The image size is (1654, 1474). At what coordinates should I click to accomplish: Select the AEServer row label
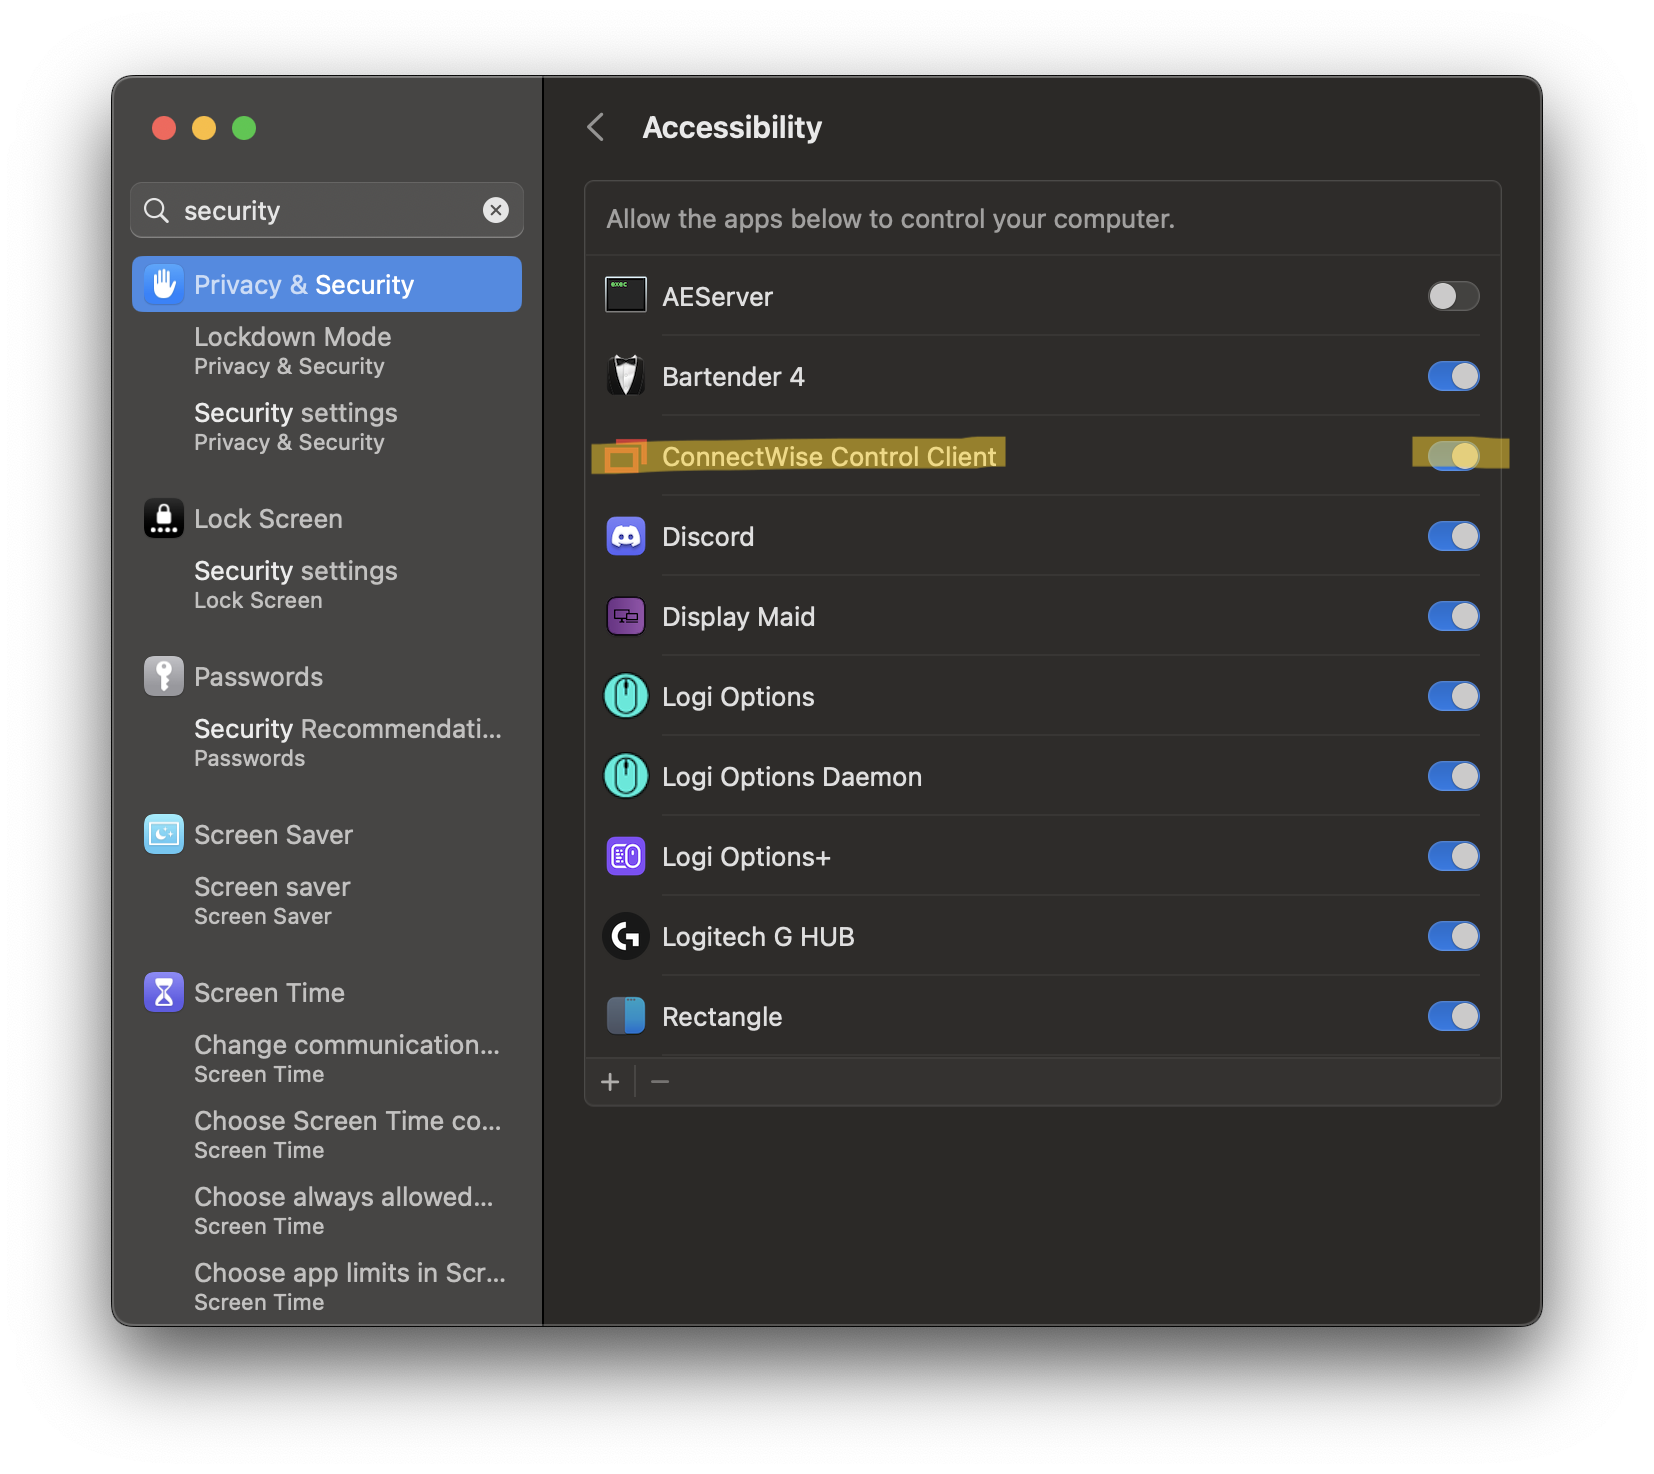[717, 297]
